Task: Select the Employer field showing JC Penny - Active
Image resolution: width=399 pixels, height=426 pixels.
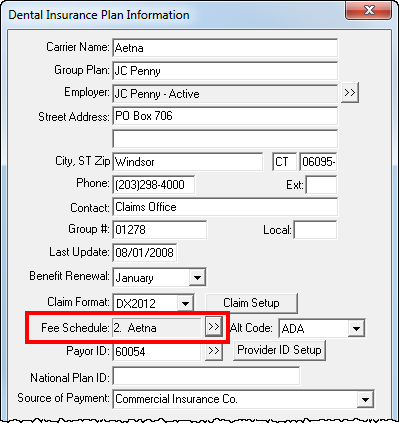Action: tap(225, 94)
